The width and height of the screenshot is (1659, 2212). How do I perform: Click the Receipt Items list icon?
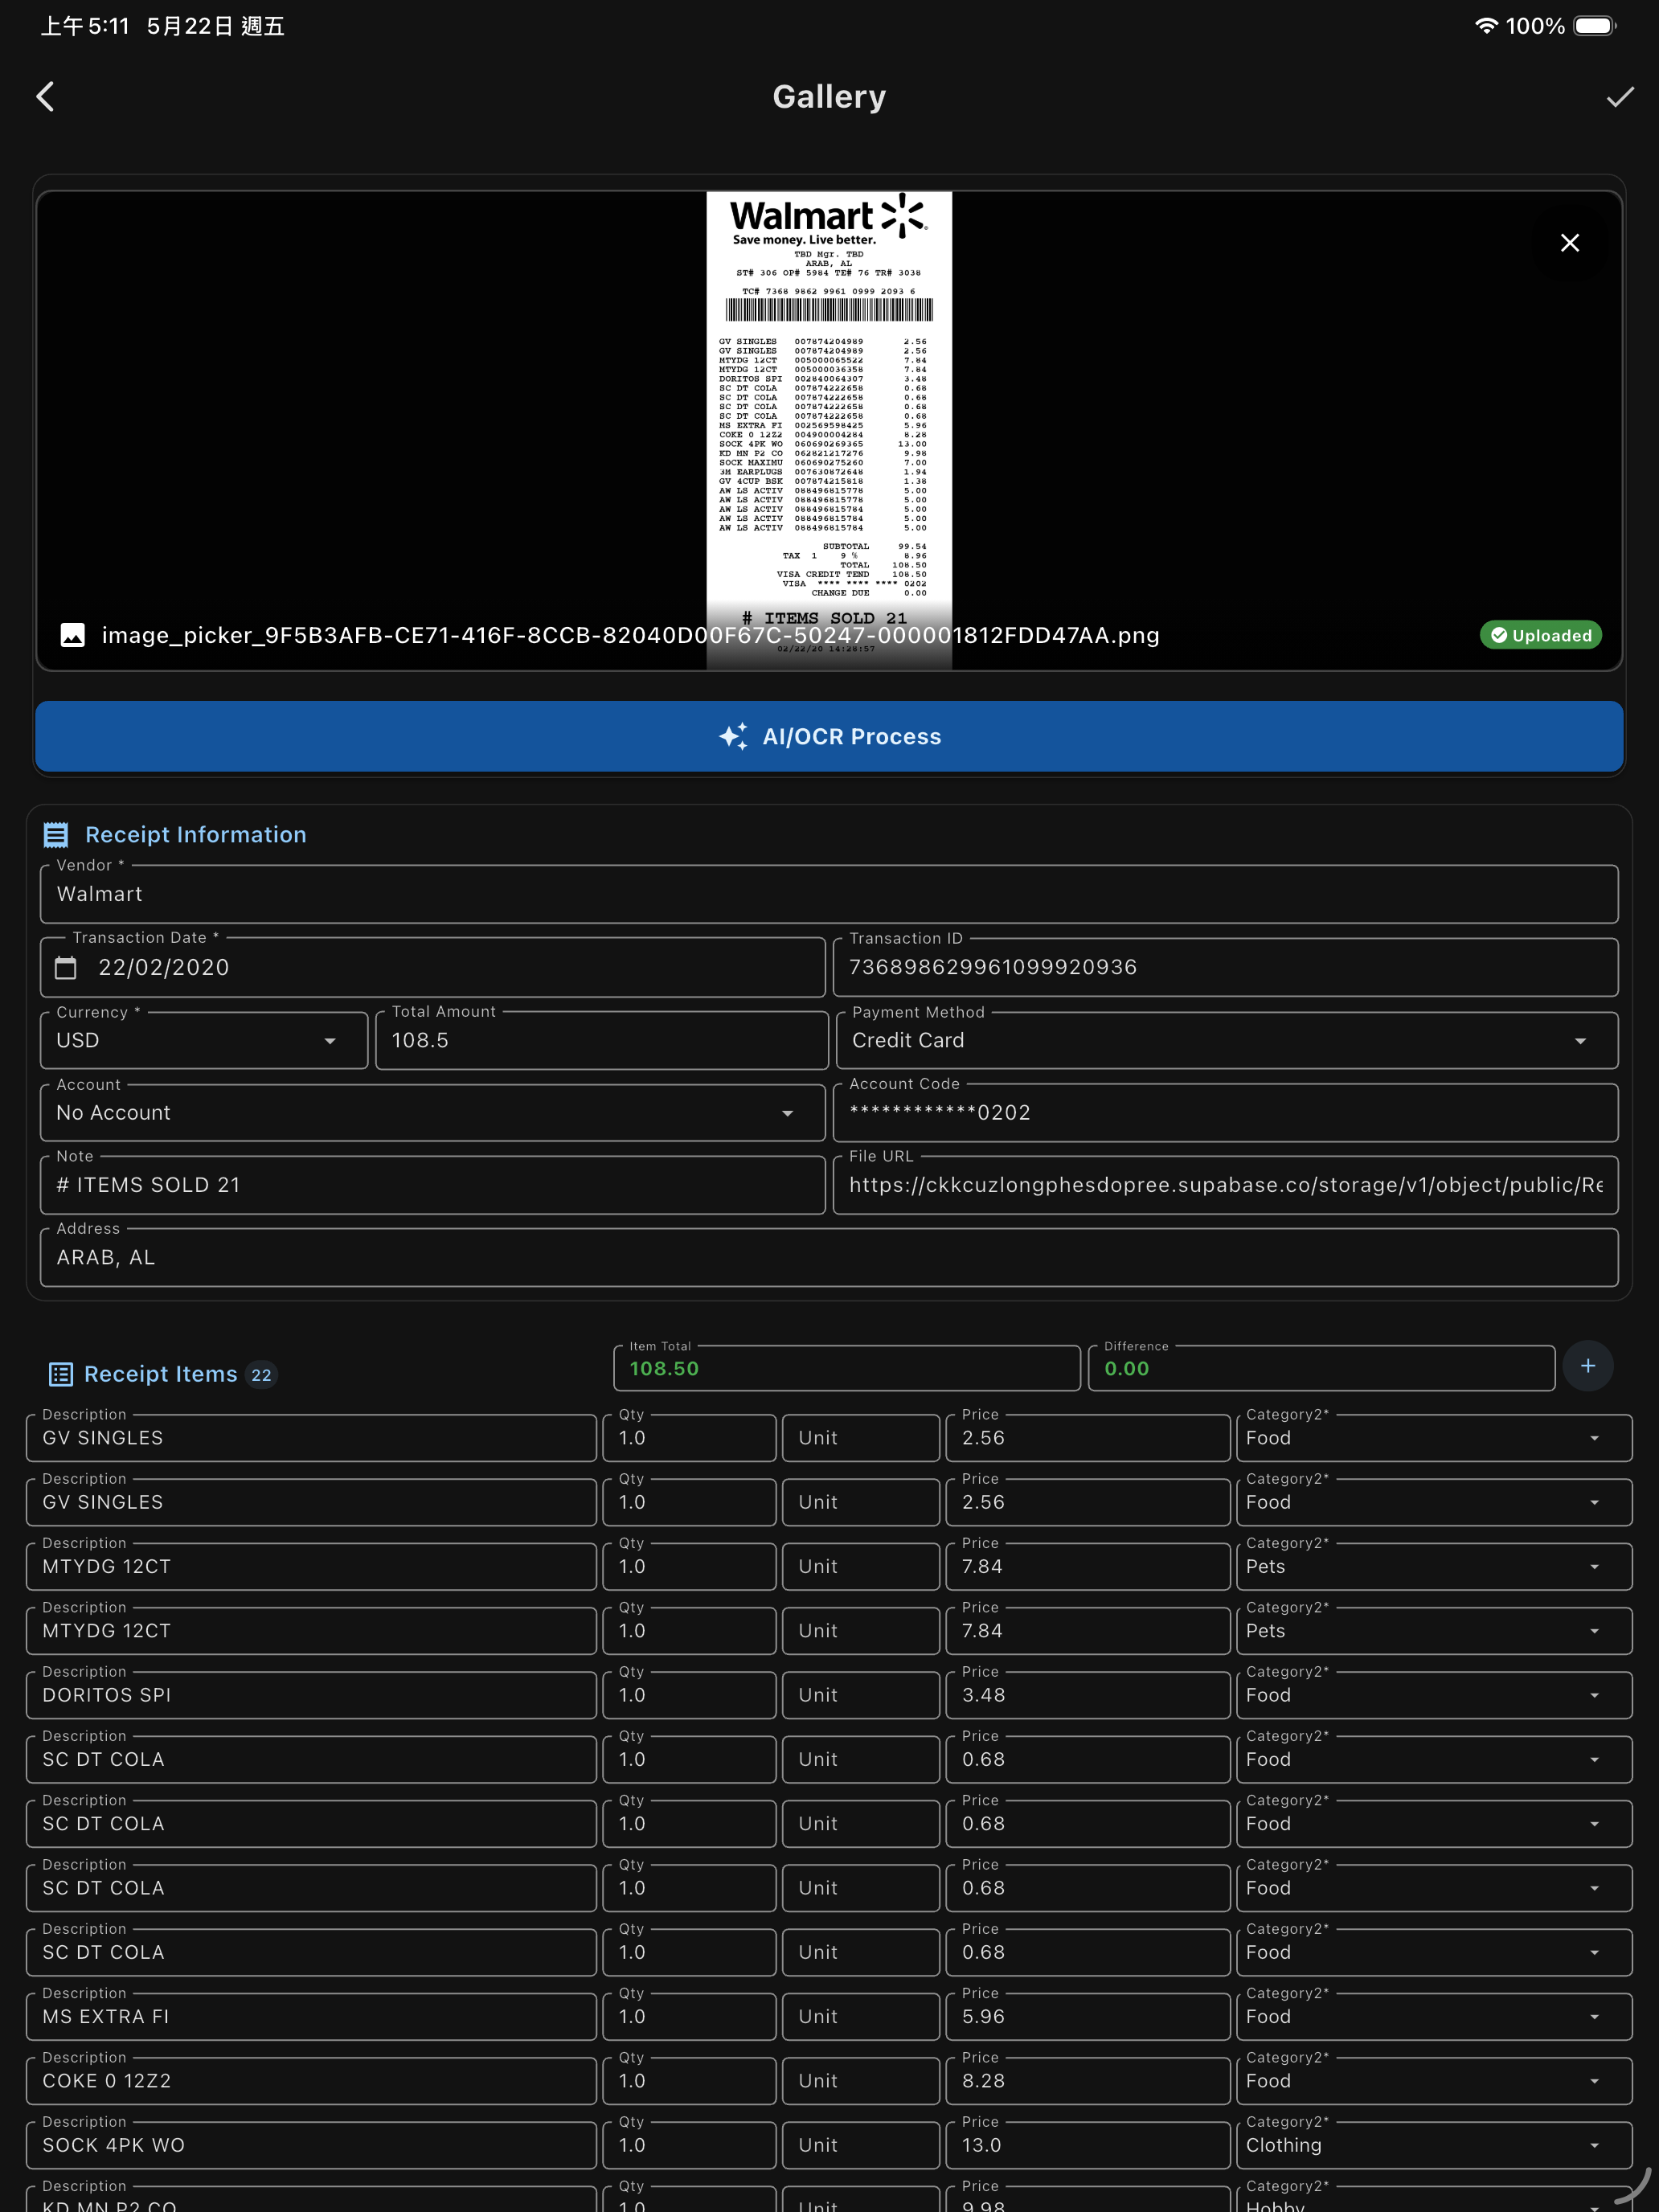tap(61, 1374)
